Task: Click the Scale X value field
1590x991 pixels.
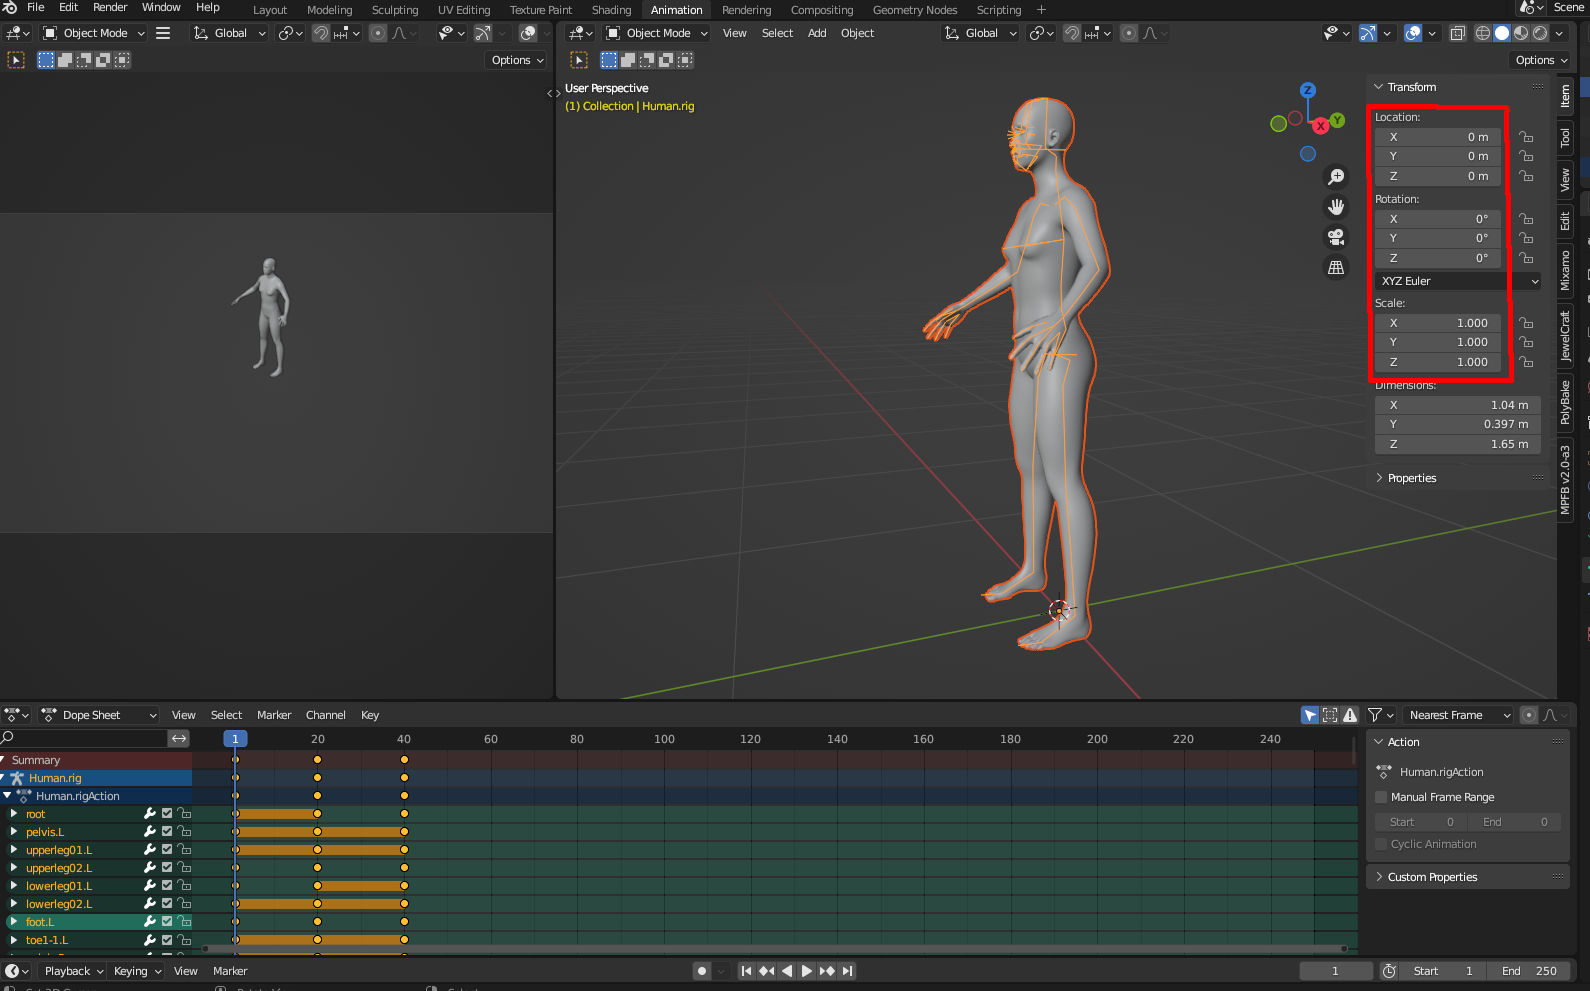Action: click(1438, 323)
